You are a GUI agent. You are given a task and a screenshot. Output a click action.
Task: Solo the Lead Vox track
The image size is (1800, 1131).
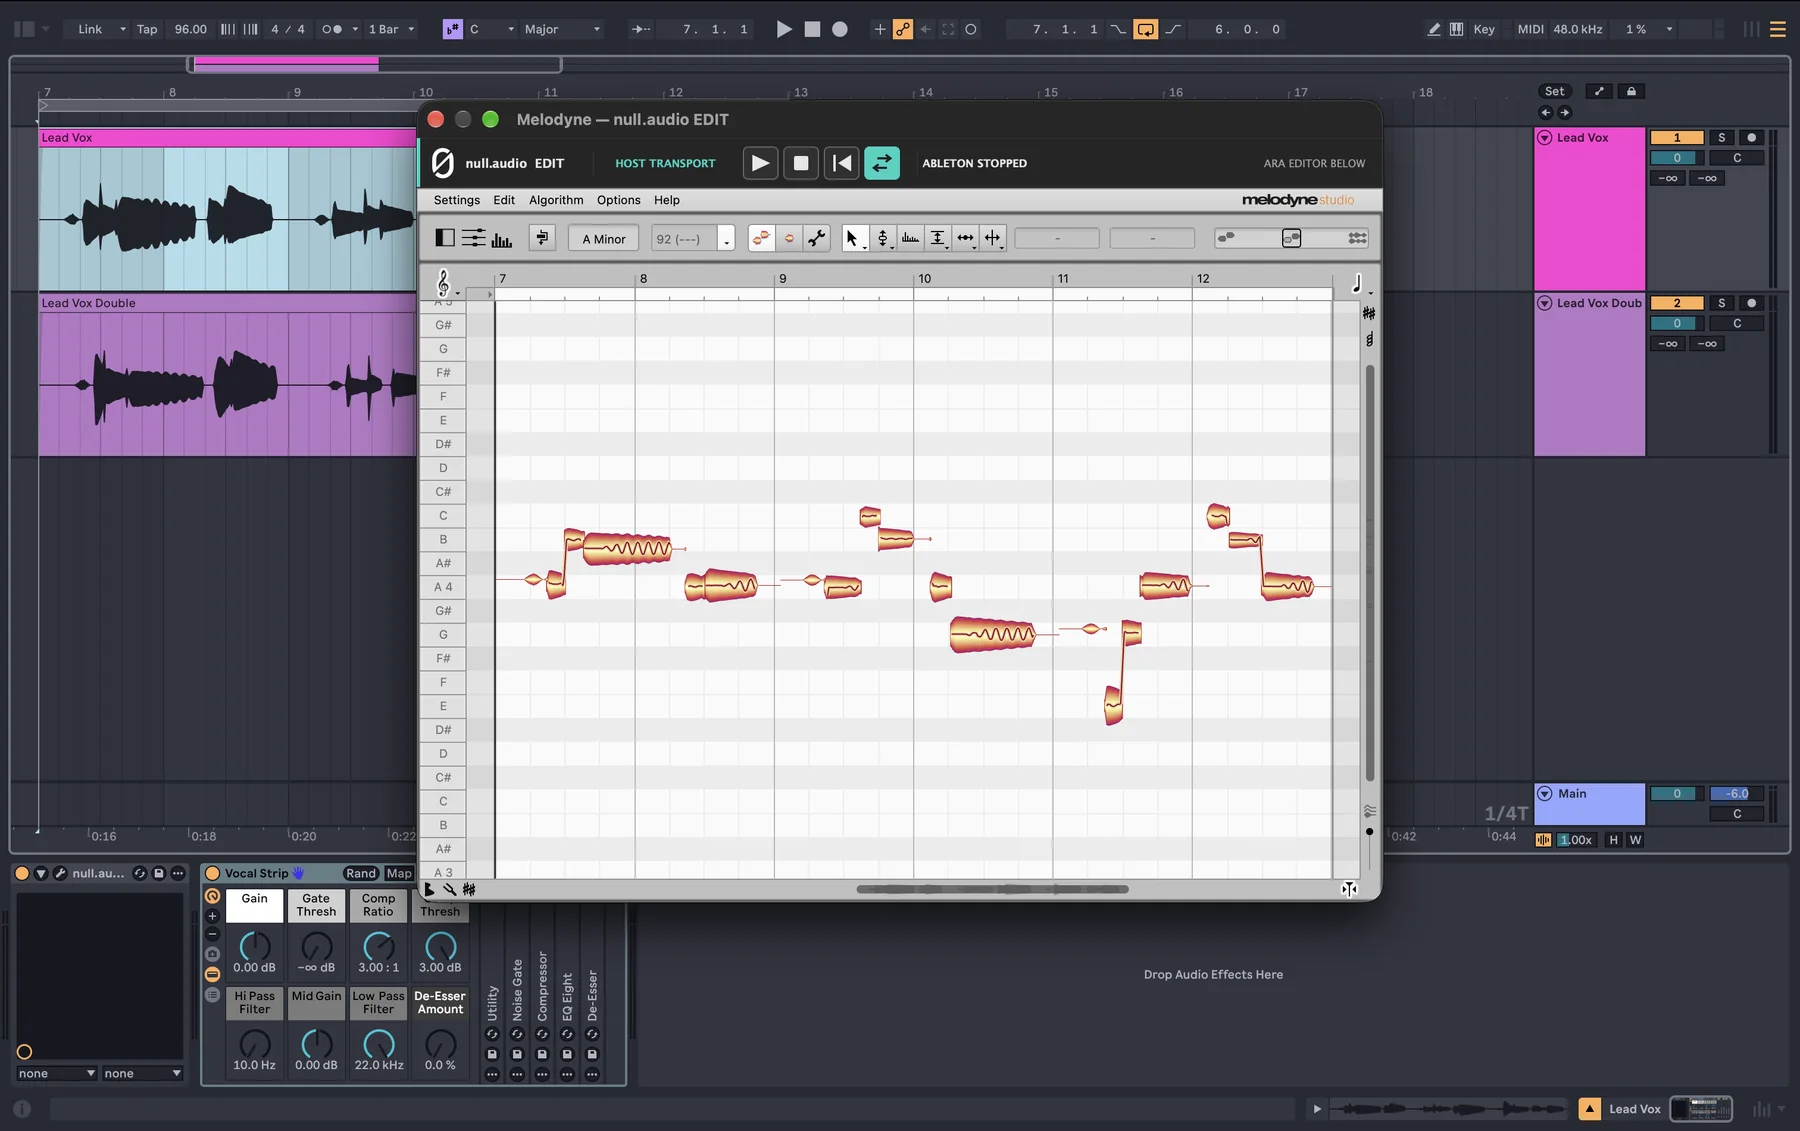[x=1721, y=137]
